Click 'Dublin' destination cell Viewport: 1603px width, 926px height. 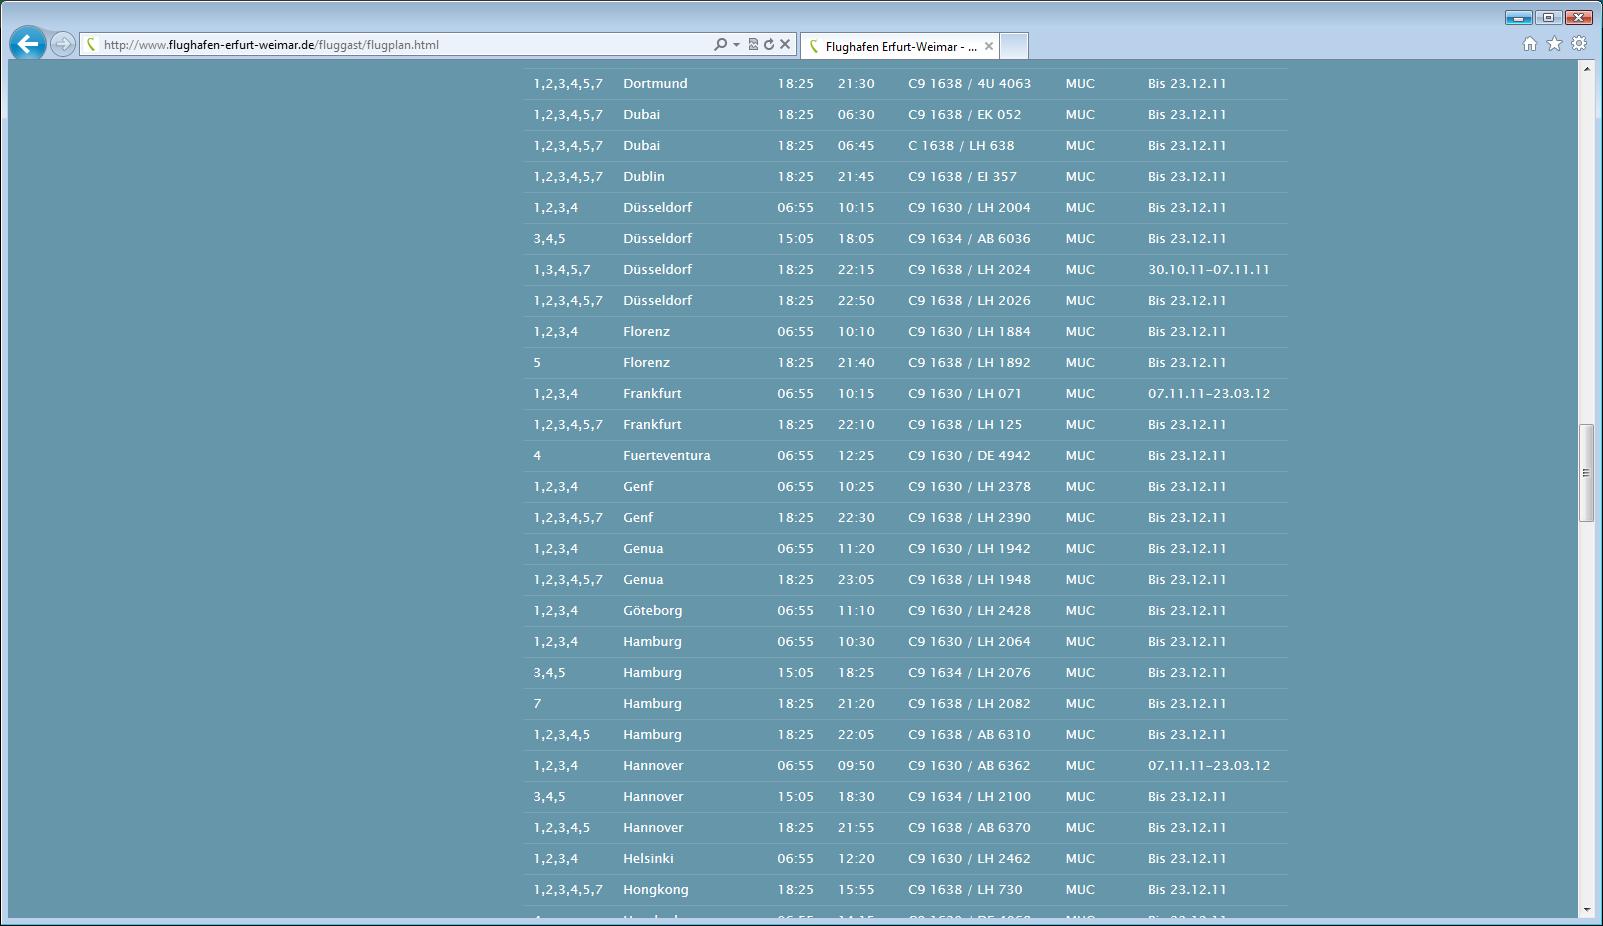coord(644,177)
